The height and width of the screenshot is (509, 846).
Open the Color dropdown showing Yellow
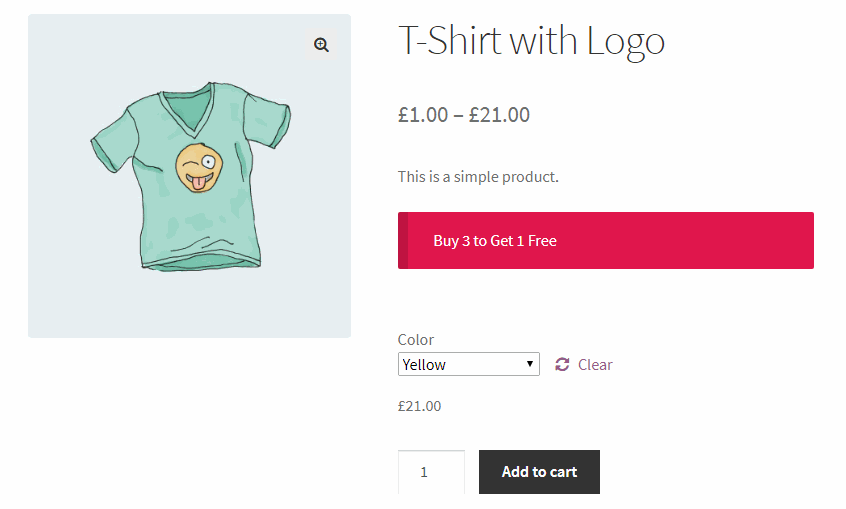click(x=468, y=365)
